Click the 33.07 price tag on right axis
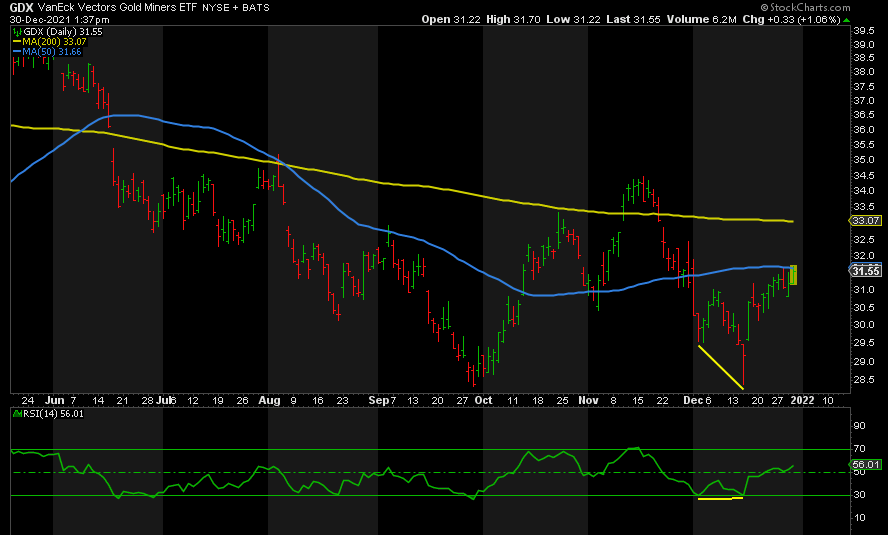This screenshot has height=535, width=888. click(x=866, y=221)
